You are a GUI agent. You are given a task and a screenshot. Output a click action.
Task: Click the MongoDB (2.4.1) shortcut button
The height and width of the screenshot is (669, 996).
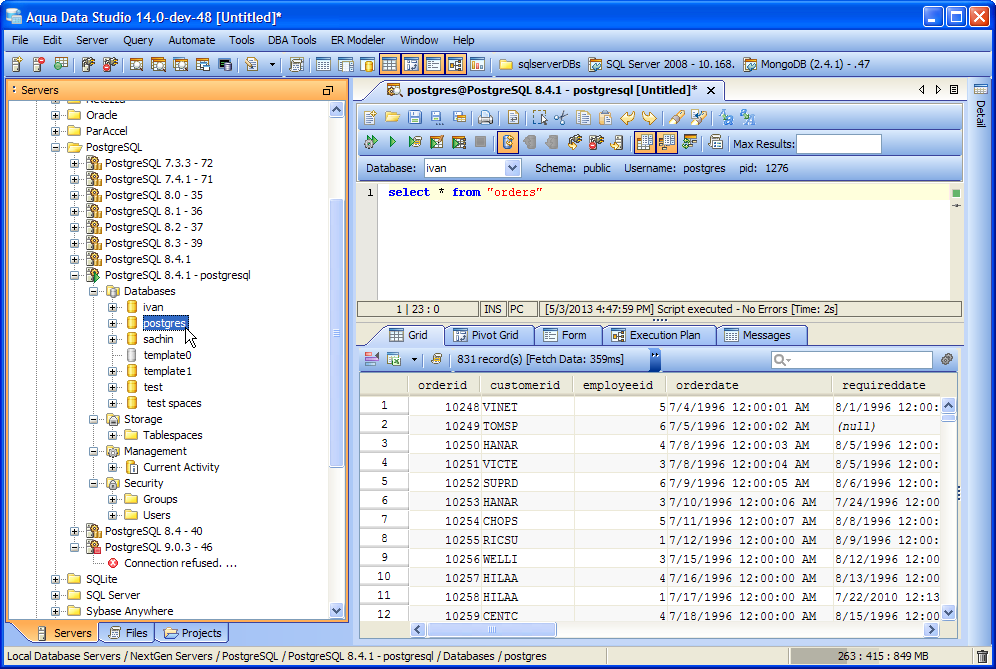[x=806, y=64]
